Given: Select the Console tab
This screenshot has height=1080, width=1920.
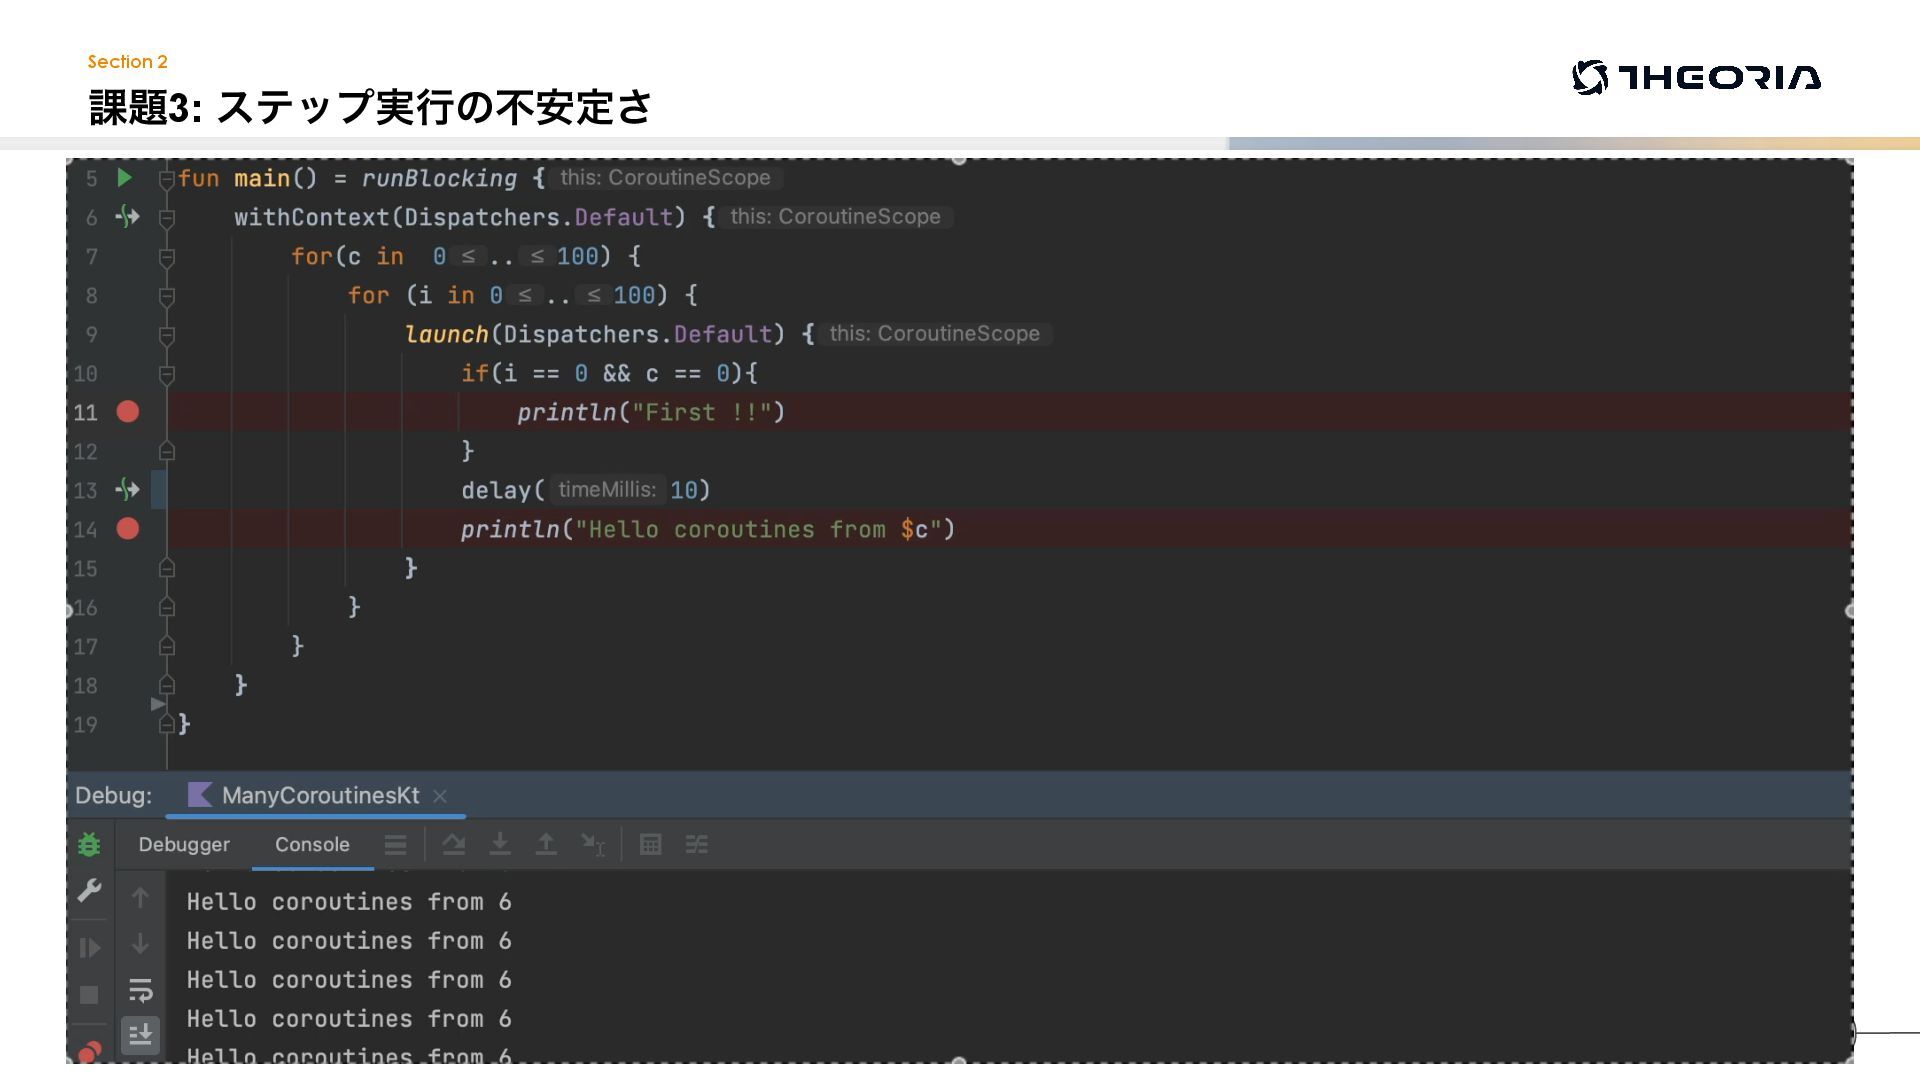Looking at the screenshot, I should point(312,845).
